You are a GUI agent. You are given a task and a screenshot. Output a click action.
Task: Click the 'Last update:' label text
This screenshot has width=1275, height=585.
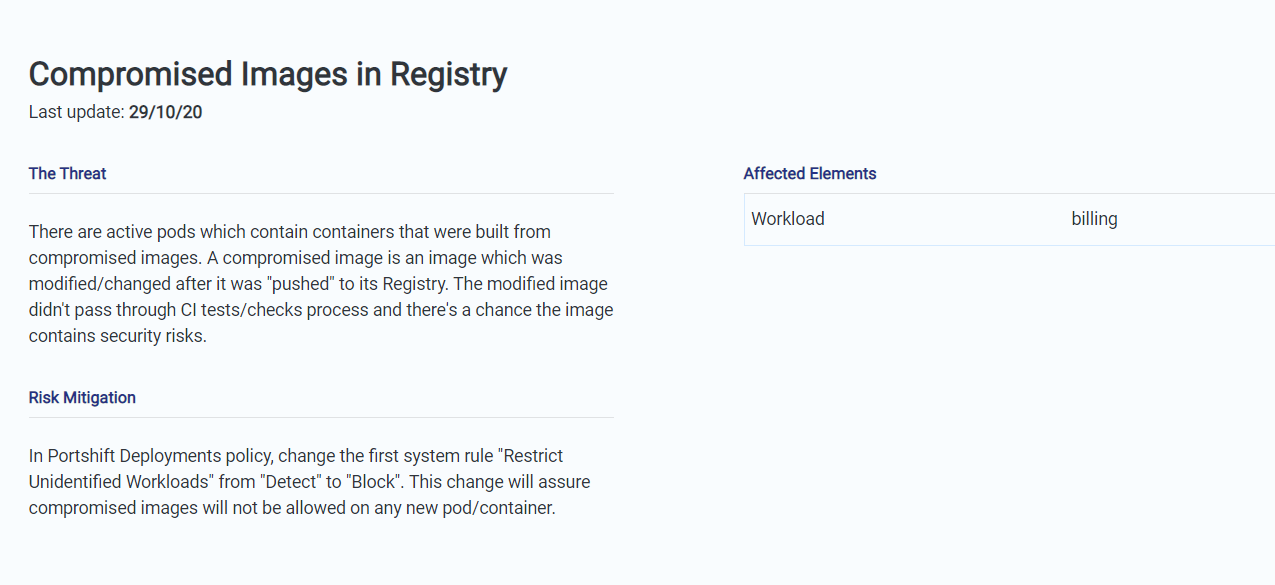click(76, 112)
